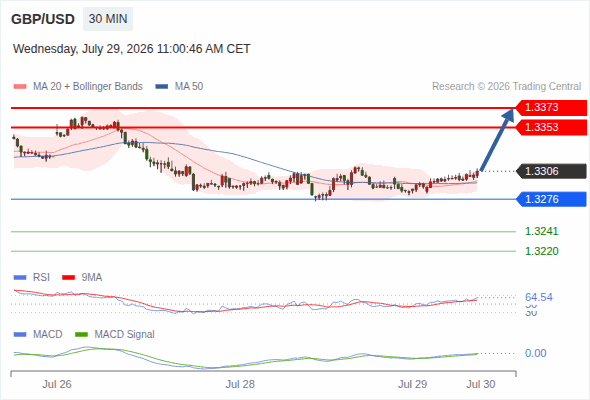Click the GBP/USD pair title
Image resolution: width=590 pixels, height=400 pixels.
click(x=43, y=19)
